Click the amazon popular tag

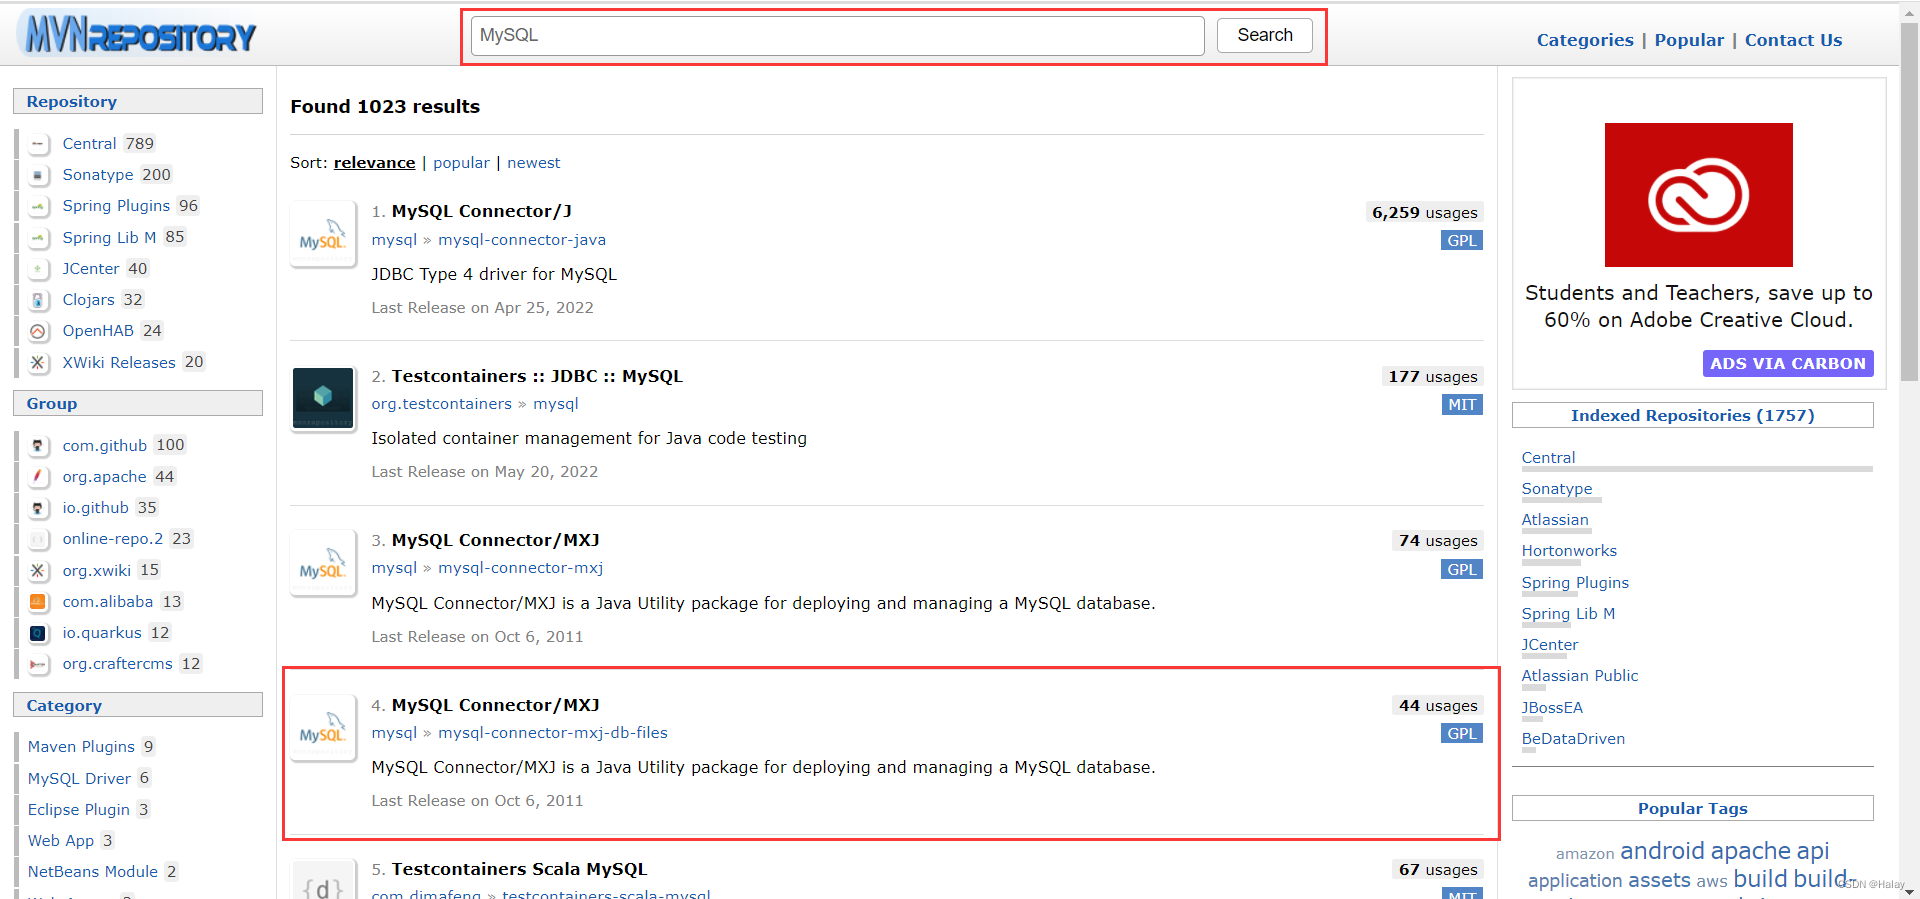coord(1585,854)
